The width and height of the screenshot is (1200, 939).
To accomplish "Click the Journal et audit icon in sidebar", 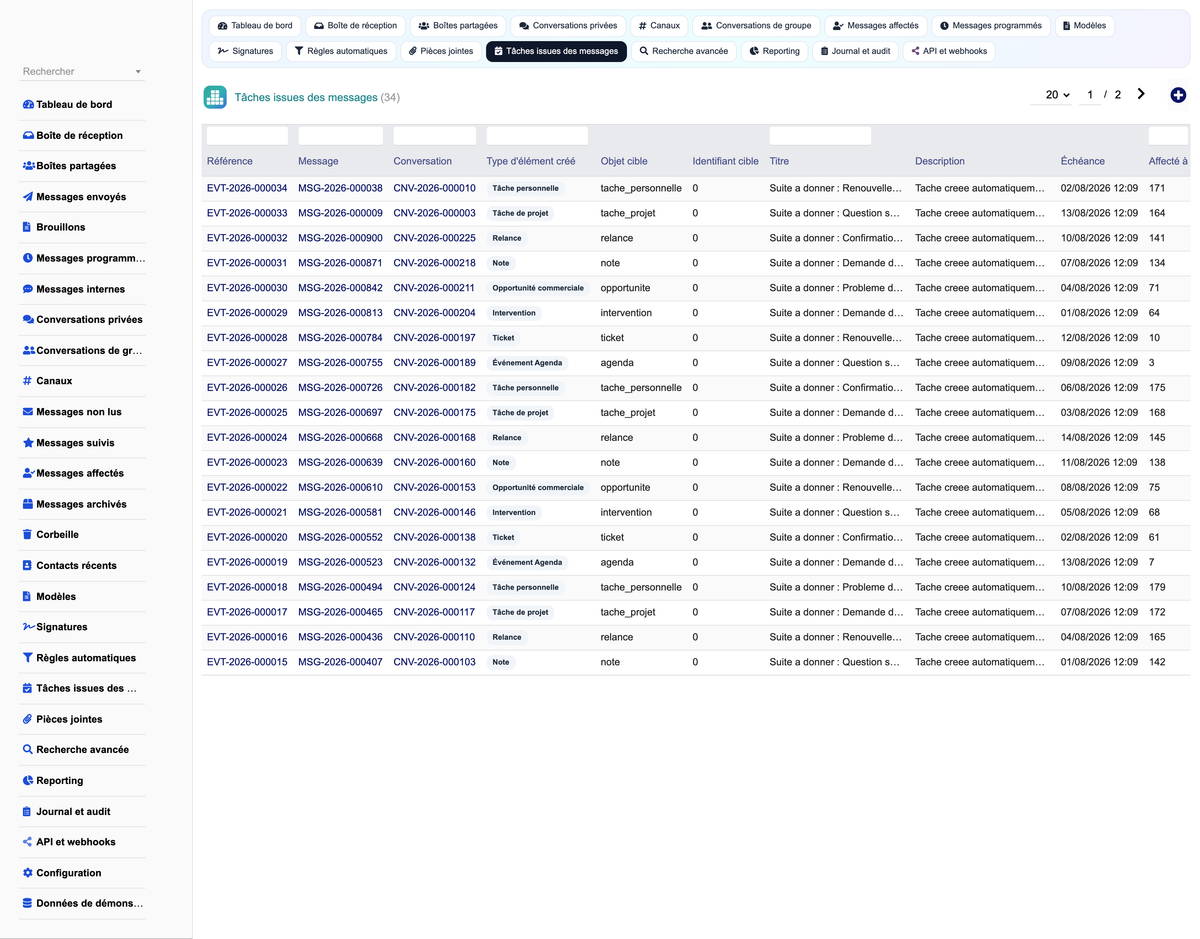I will click(27, 811).
